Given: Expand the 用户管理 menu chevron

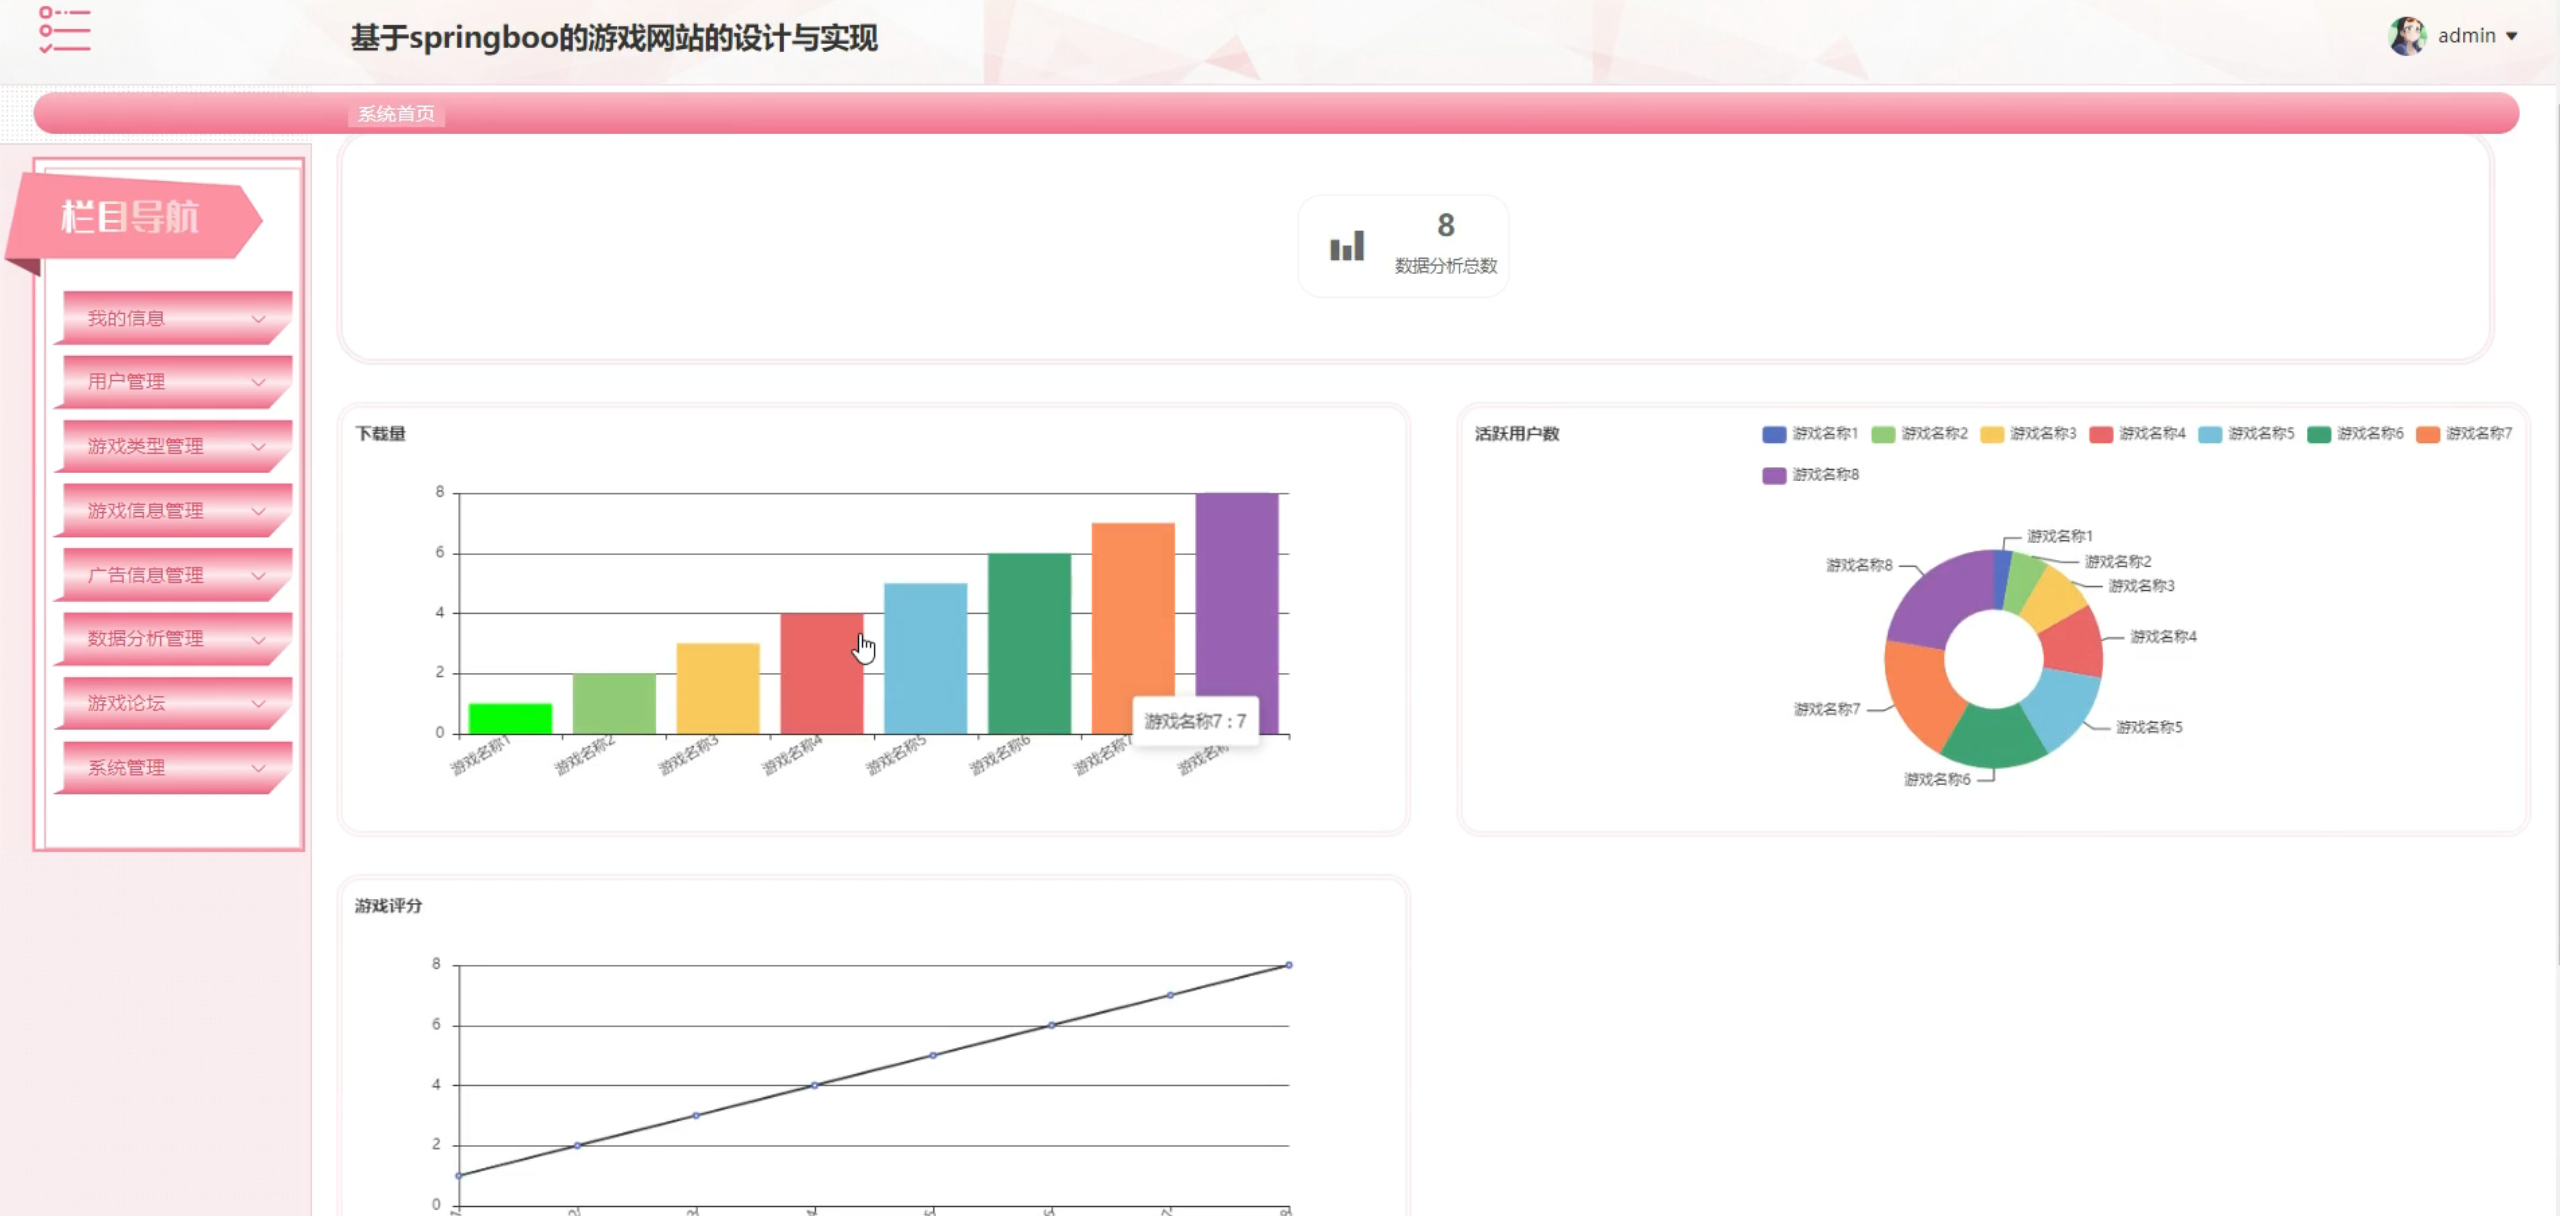Looking at the screenshot, I should 258,382.
